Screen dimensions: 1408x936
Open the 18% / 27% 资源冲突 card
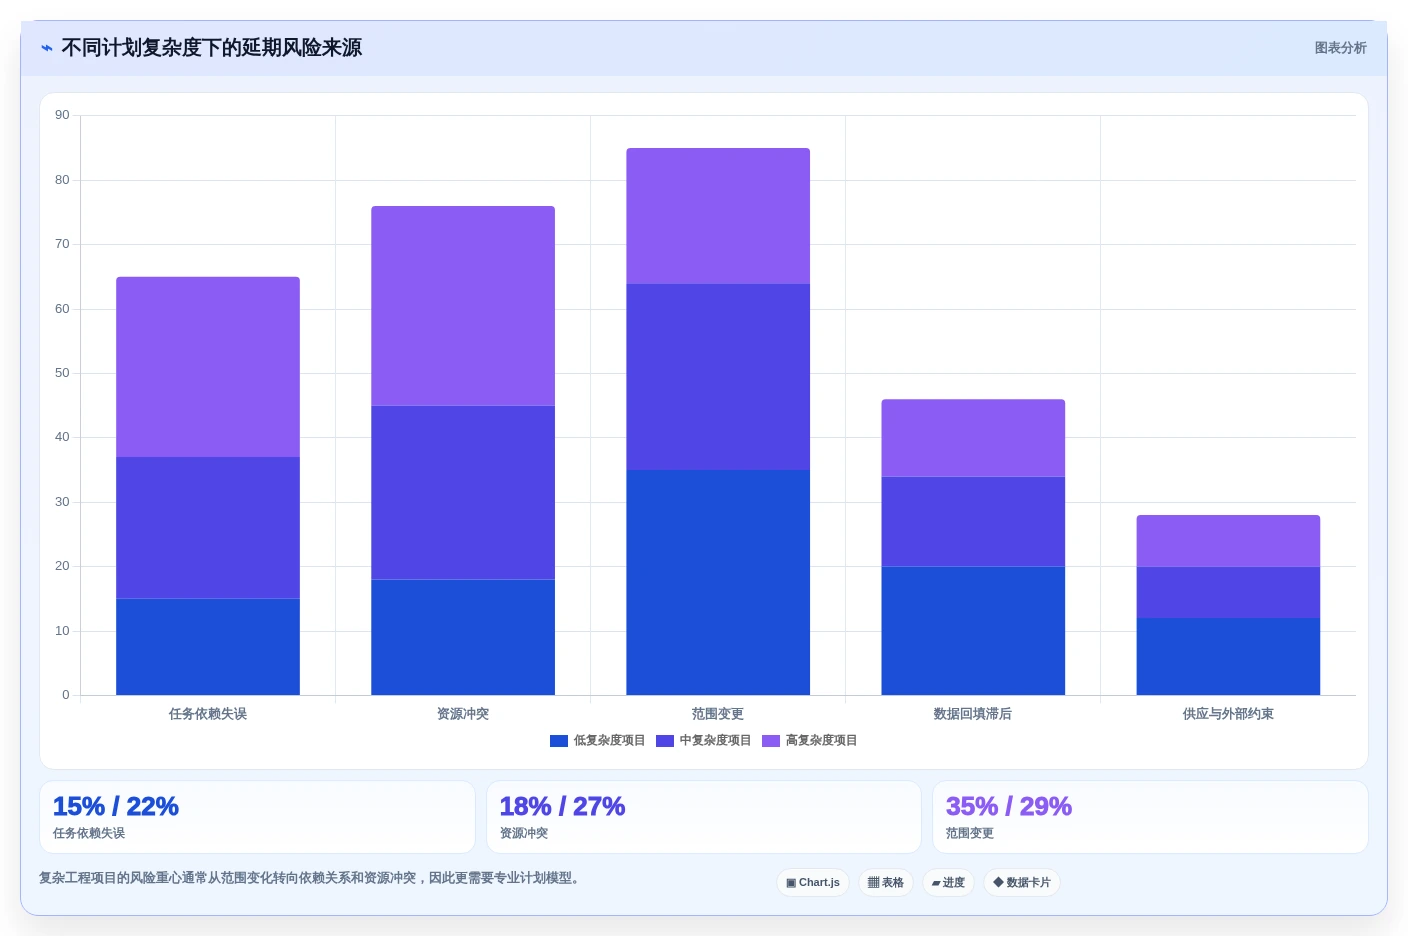(704, 817)
